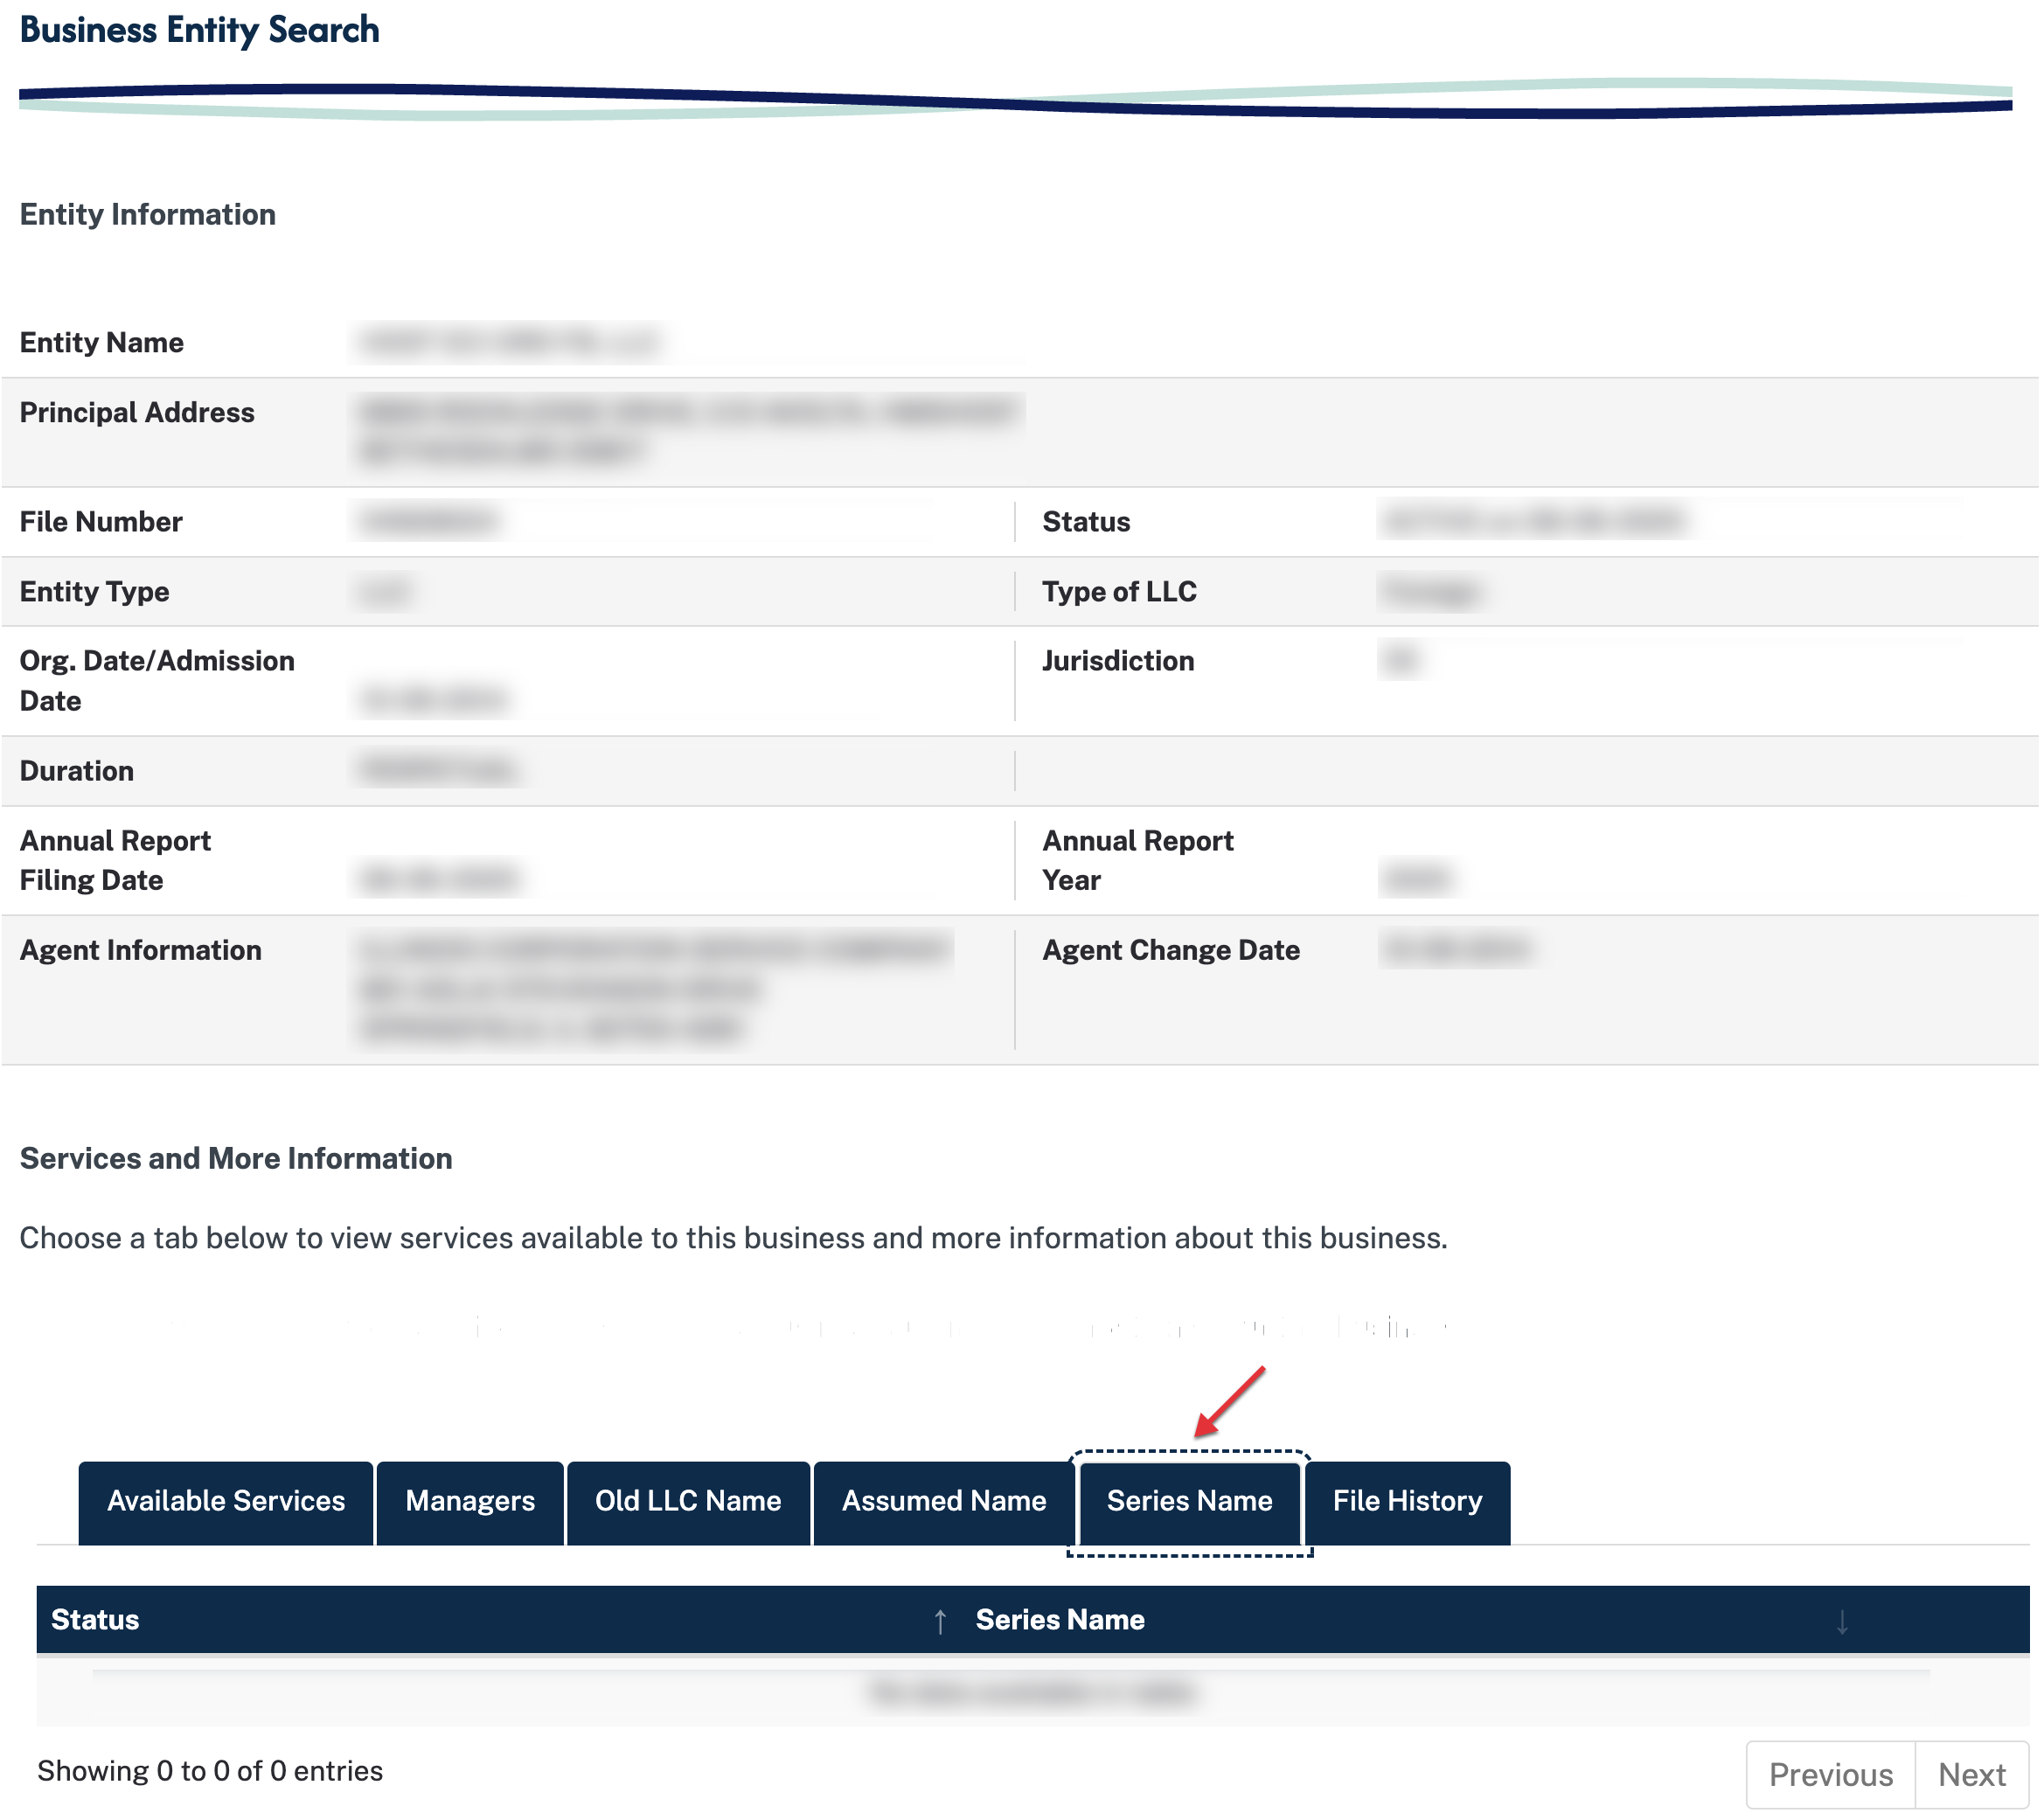Click the blurred entity Status value field
Screen dimensions: 2044x1820
(x=1533, y=521)
